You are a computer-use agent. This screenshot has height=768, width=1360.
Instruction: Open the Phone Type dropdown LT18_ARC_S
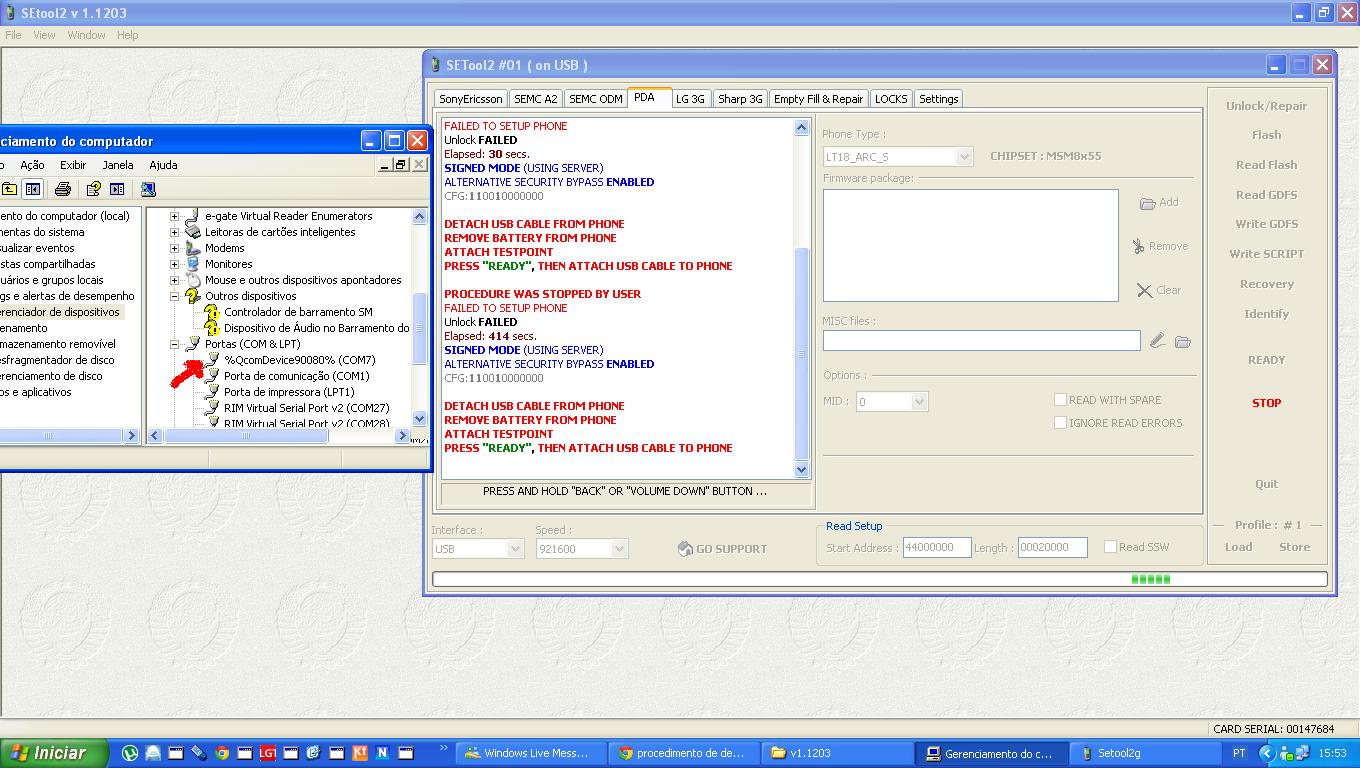click(964, 157)
